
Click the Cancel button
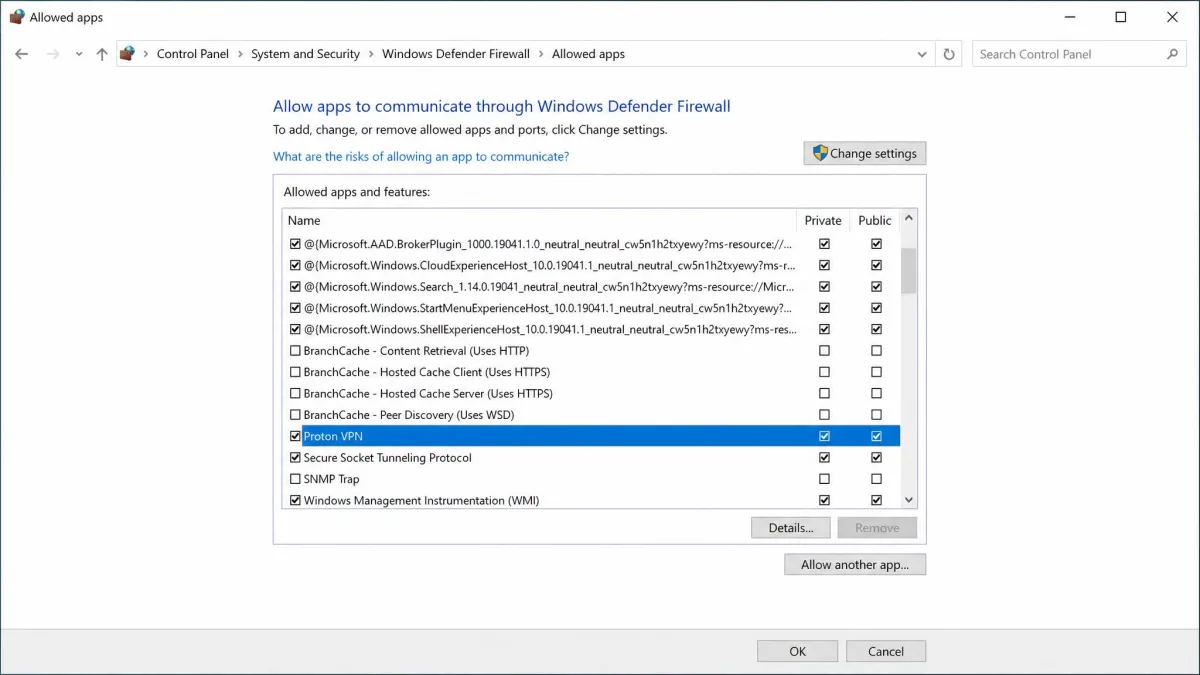(x=886, y=651)
